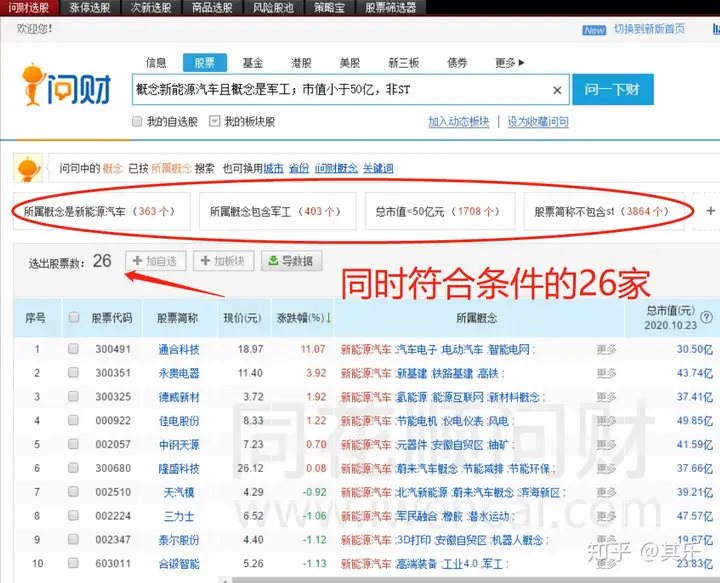
Task: Expand 更多 concepts for 天汽模
Action: pos(606,493)
